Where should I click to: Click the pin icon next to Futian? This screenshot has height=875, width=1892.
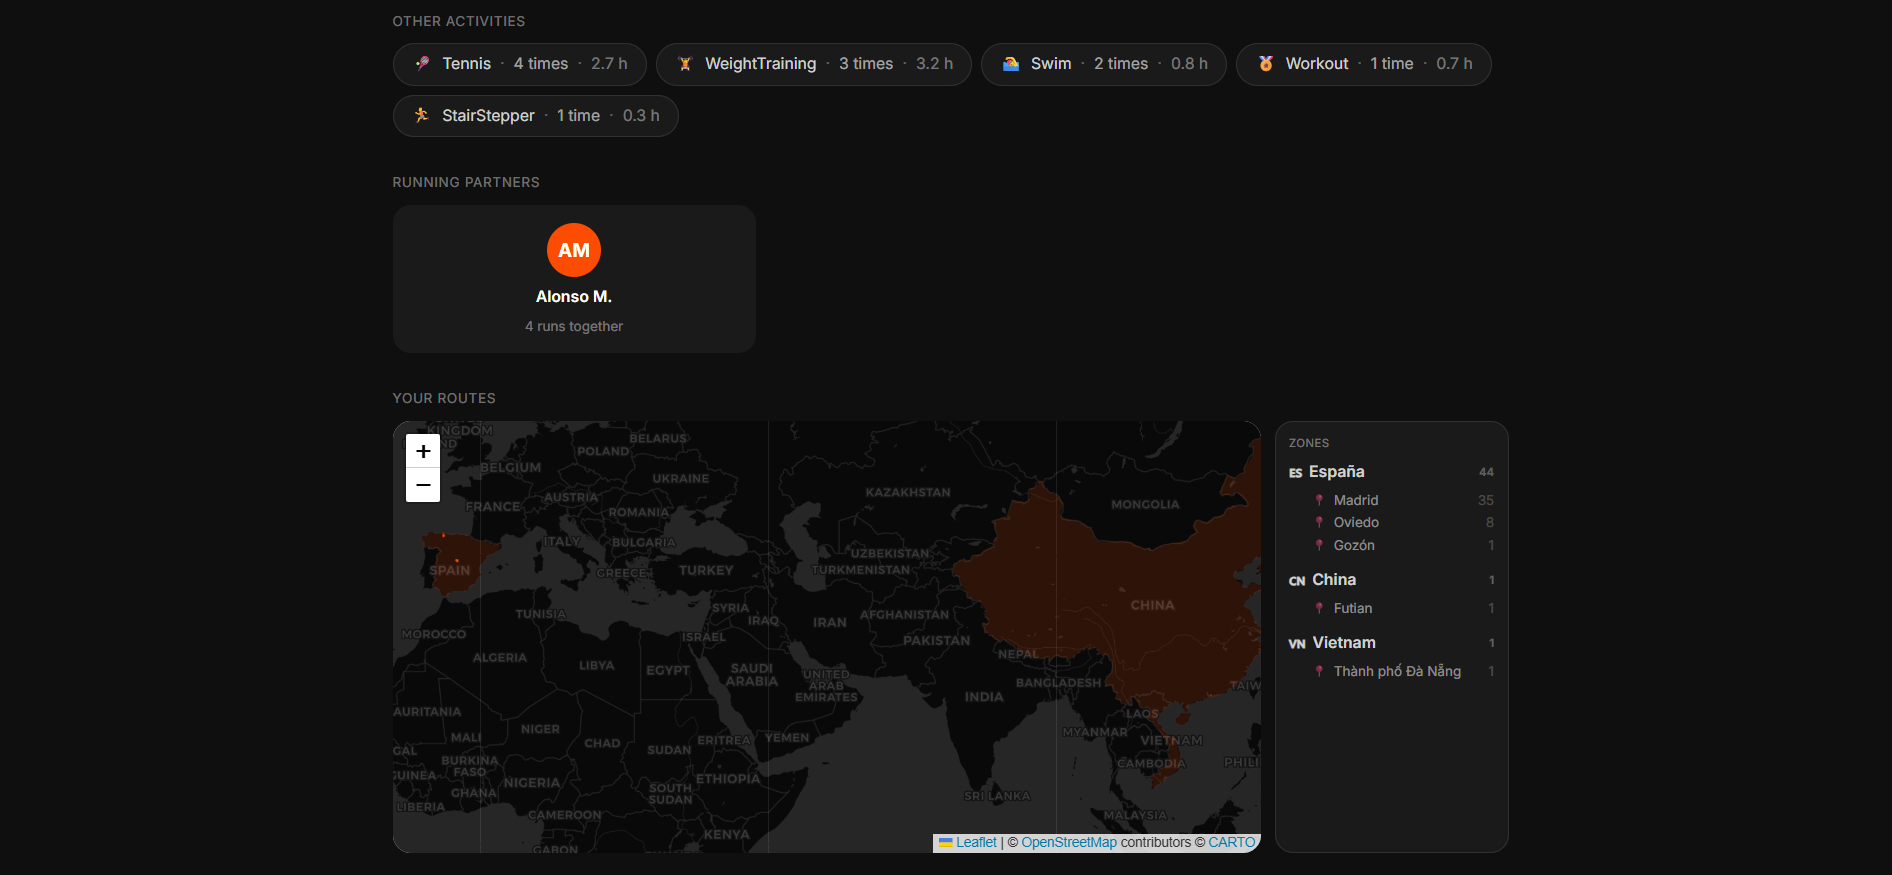click(1319, 608)
